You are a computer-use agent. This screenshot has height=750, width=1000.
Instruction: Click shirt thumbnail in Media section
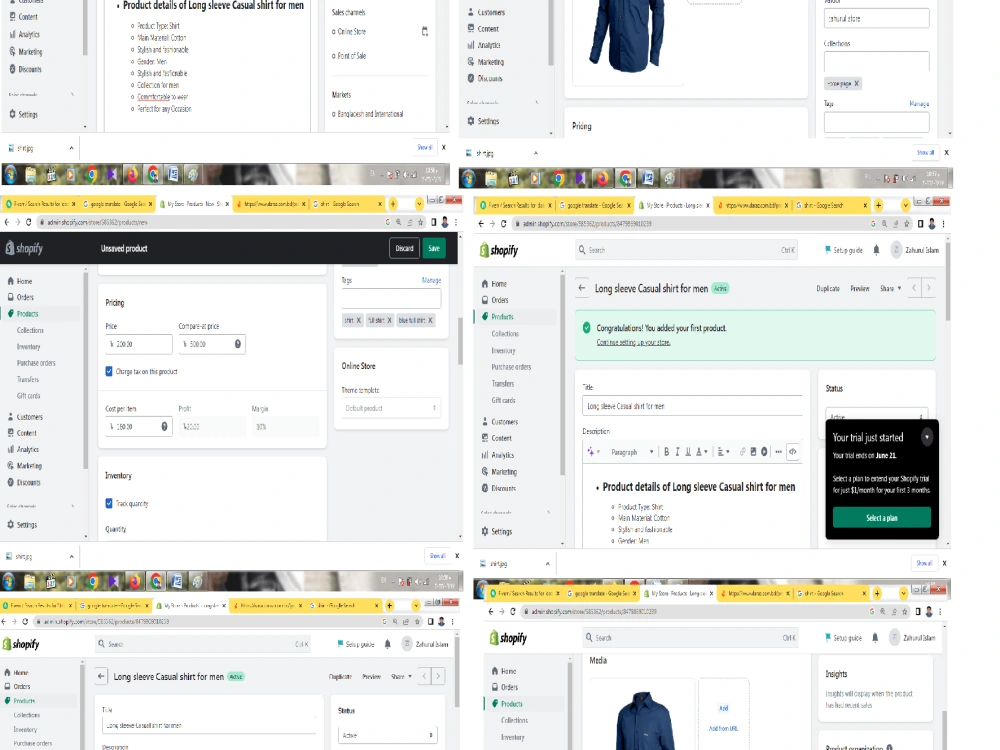tap(646, 719)
